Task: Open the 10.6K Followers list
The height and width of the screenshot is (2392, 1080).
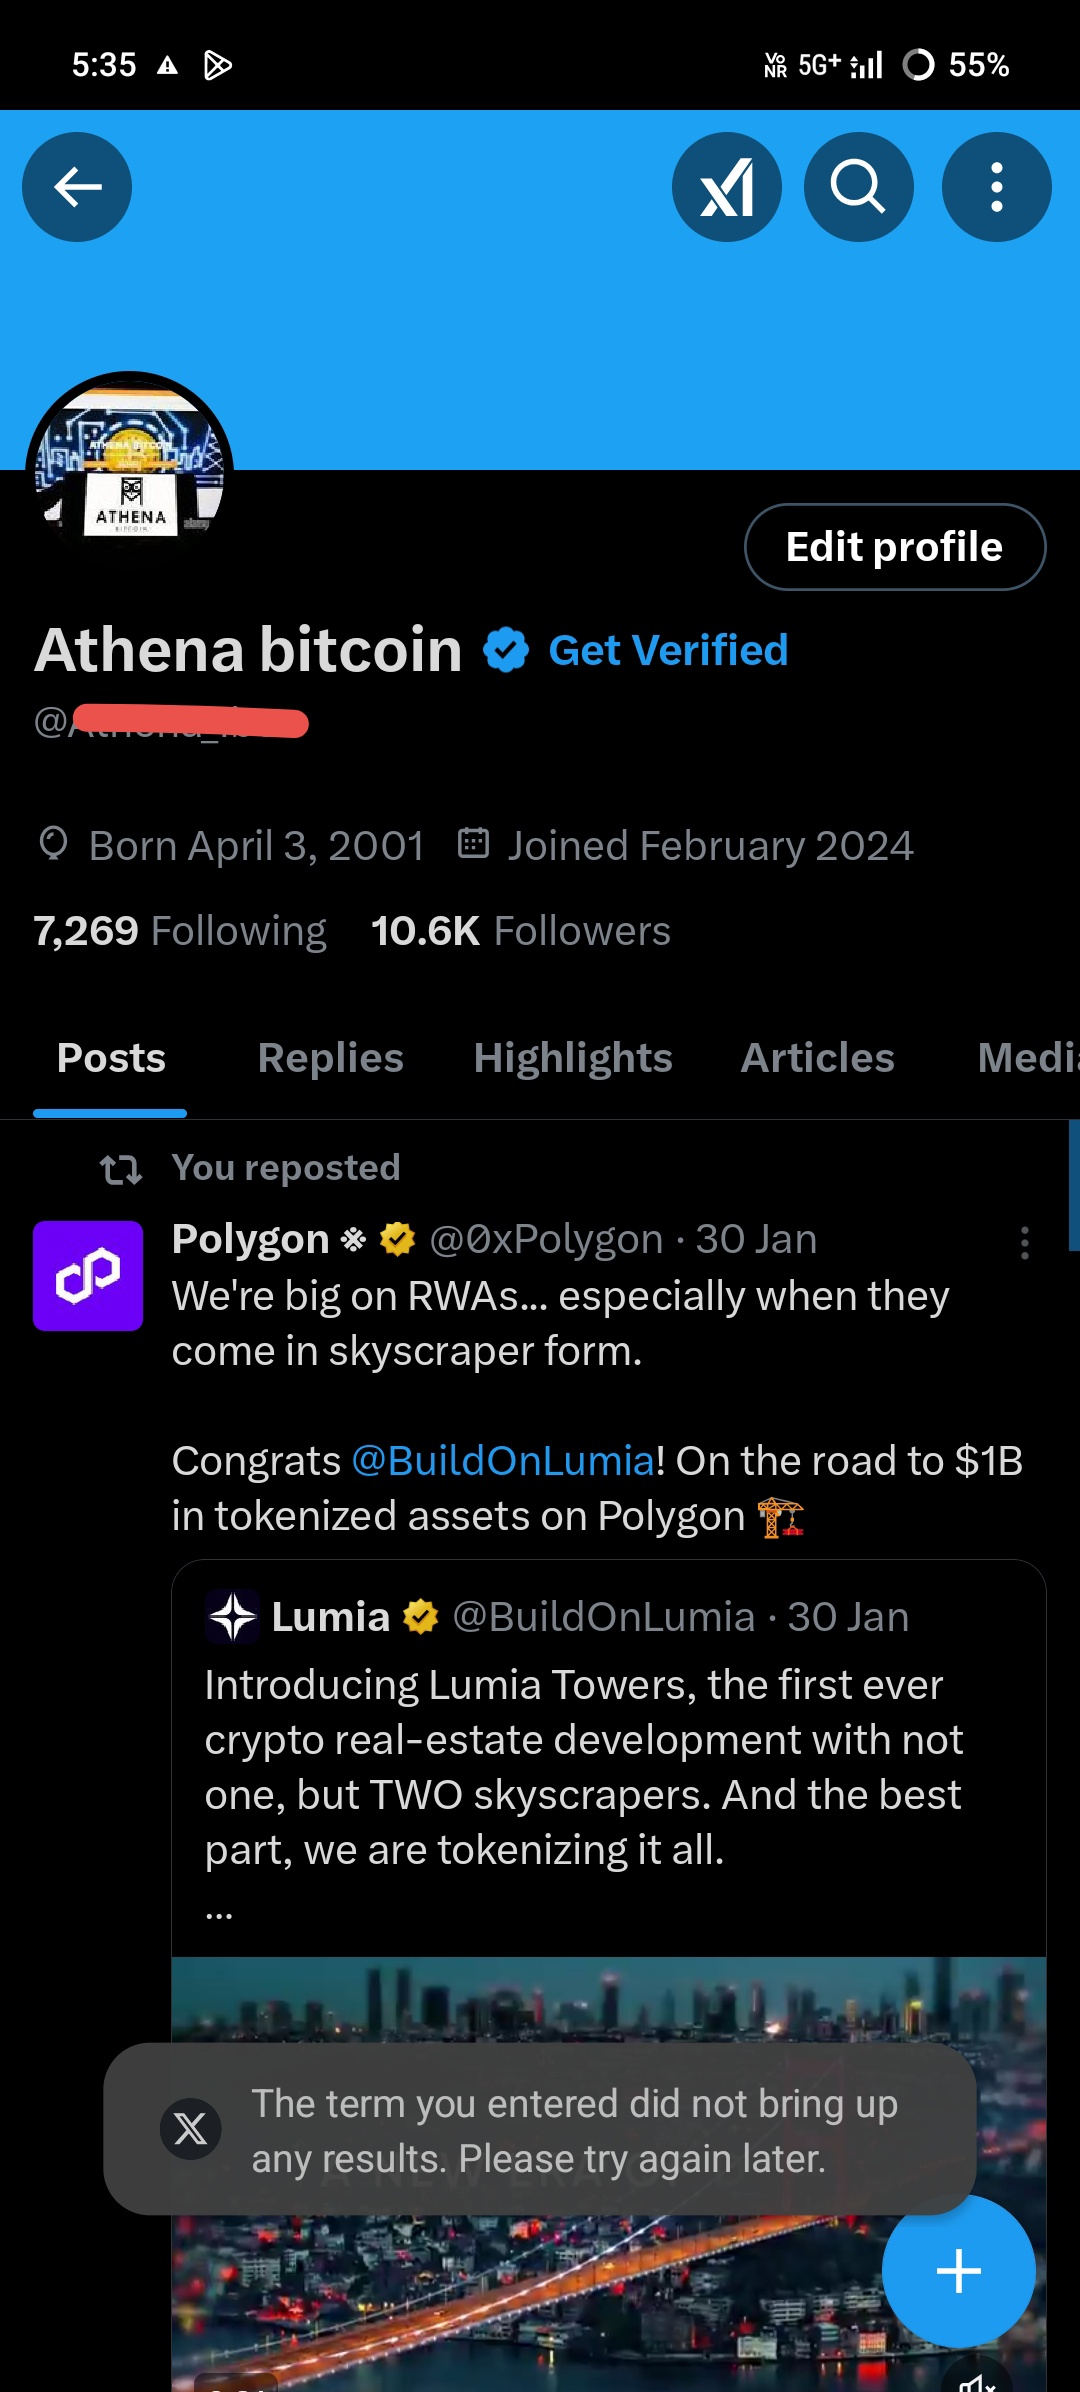Action: click(520, 931)
